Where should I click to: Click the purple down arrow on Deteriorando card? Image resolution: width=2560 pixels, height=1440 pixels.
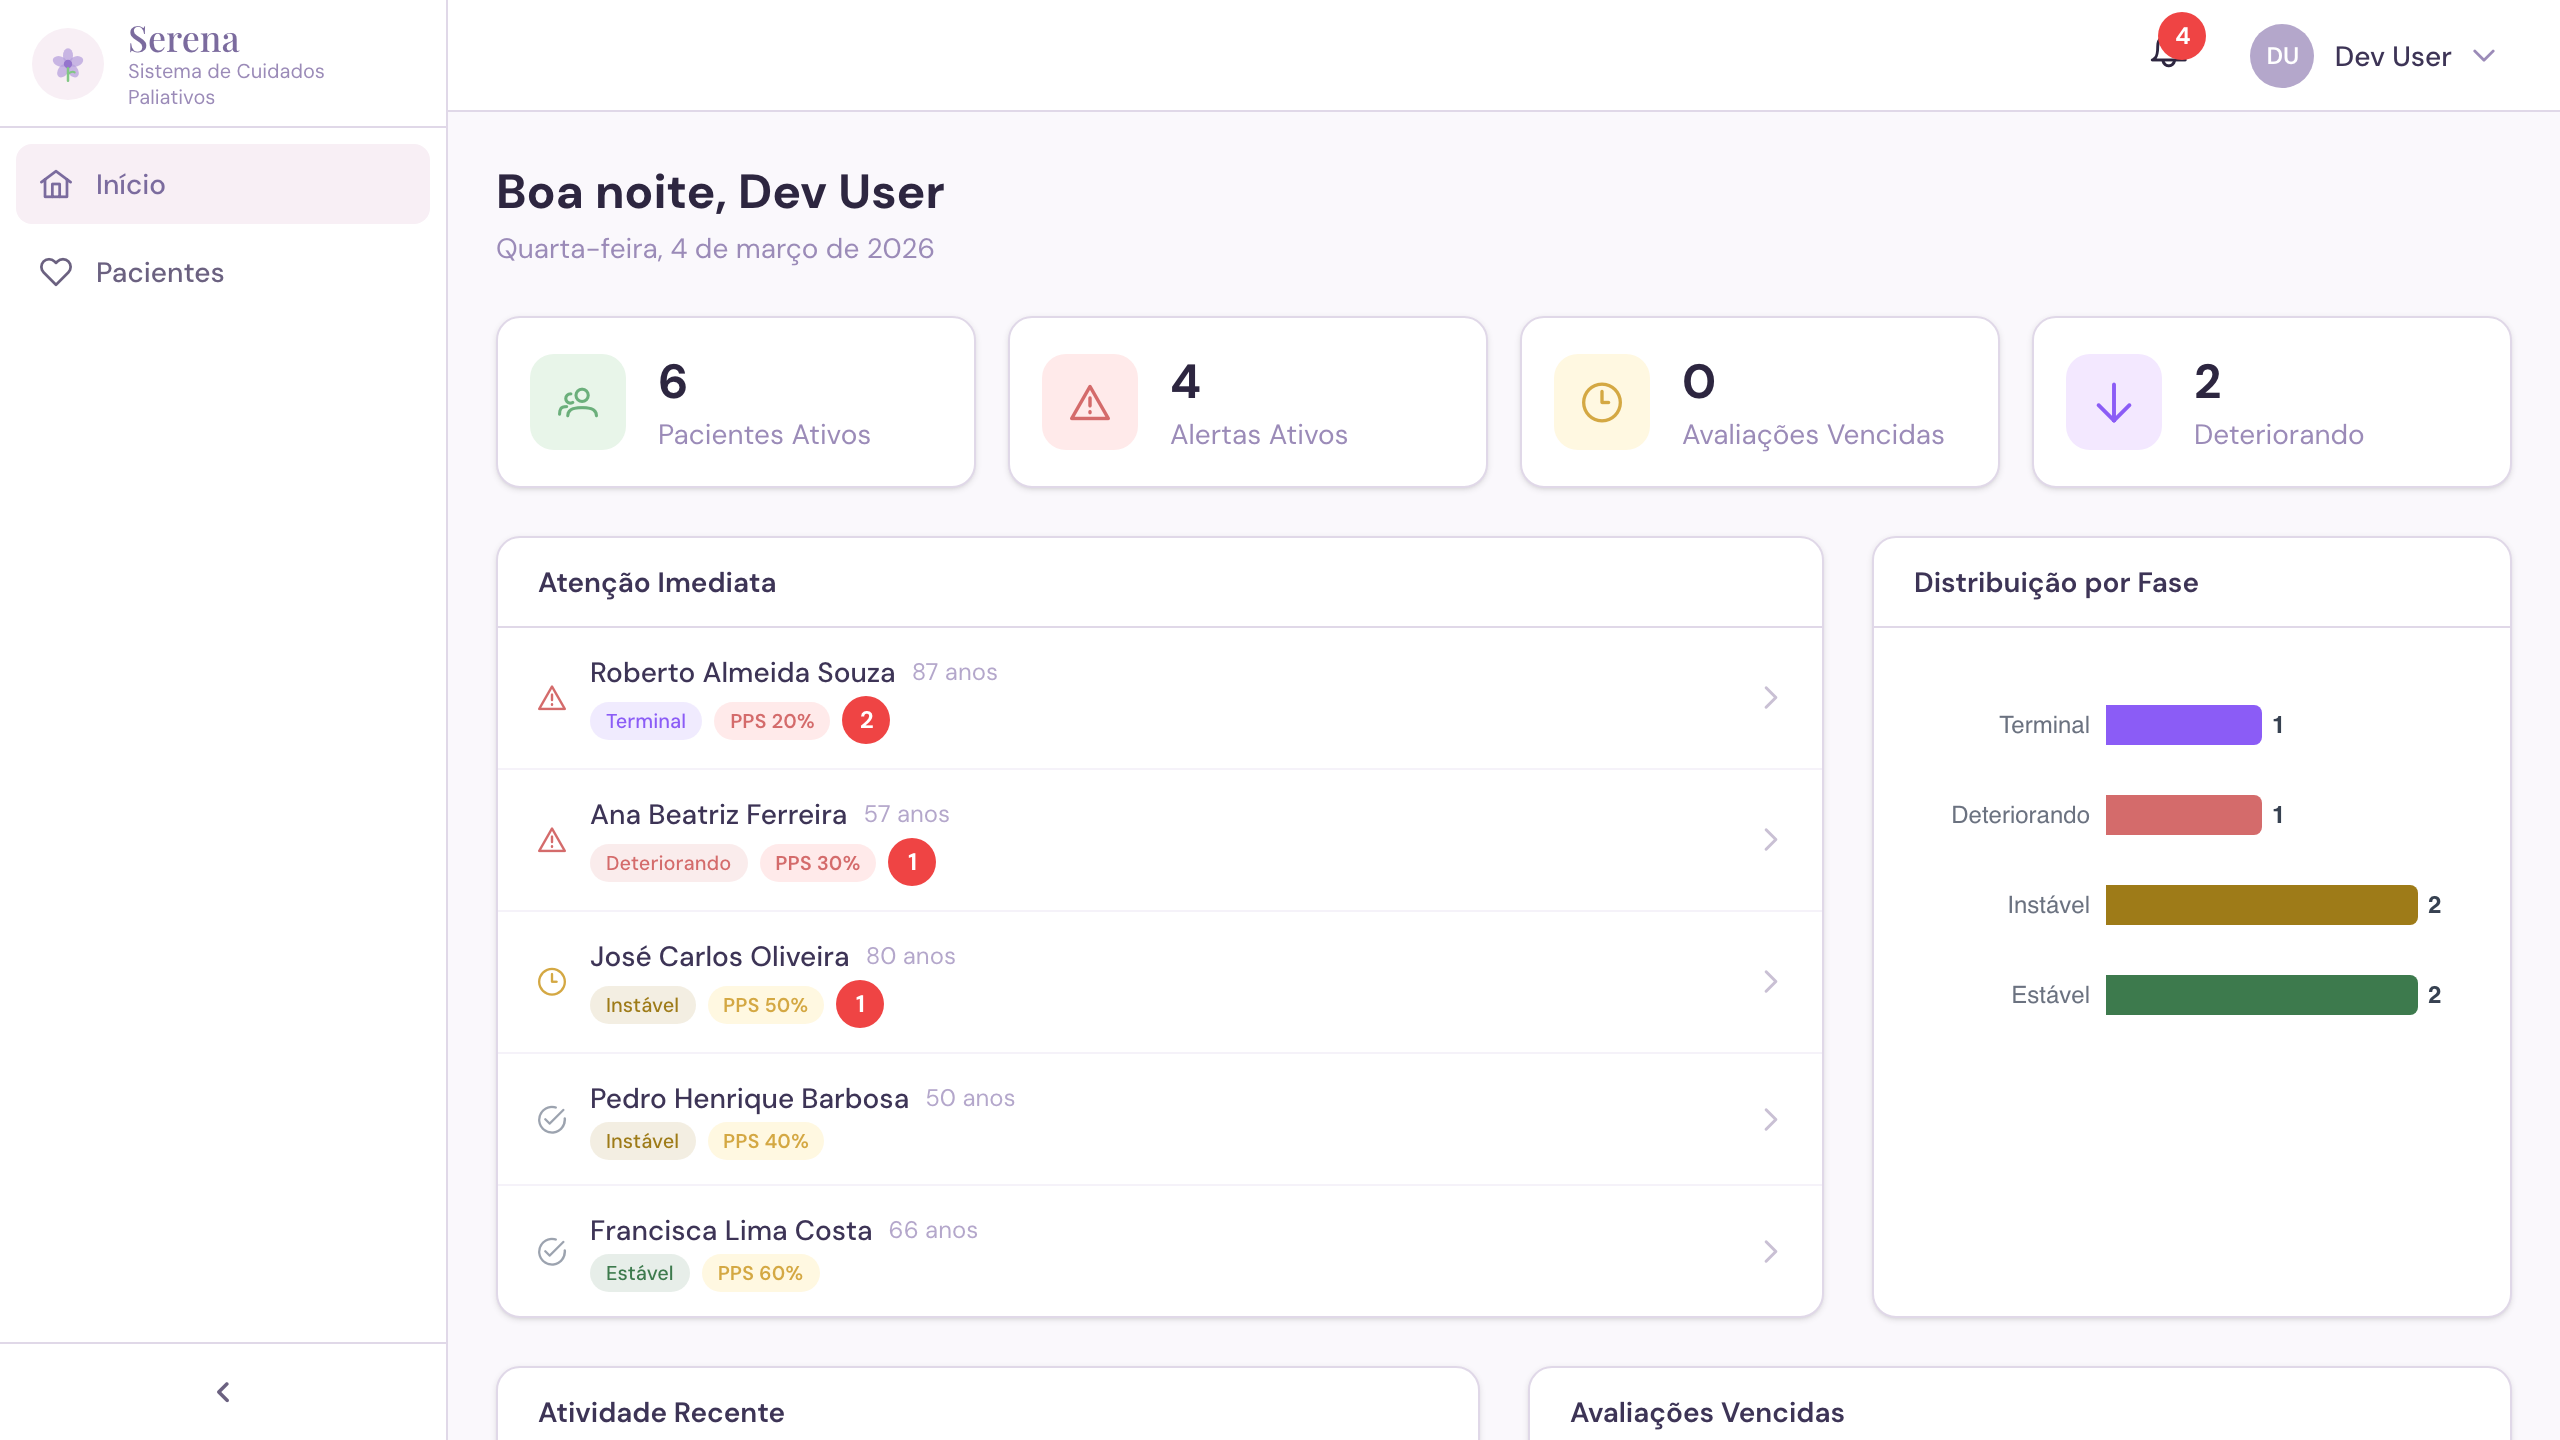click(2112, 402)
